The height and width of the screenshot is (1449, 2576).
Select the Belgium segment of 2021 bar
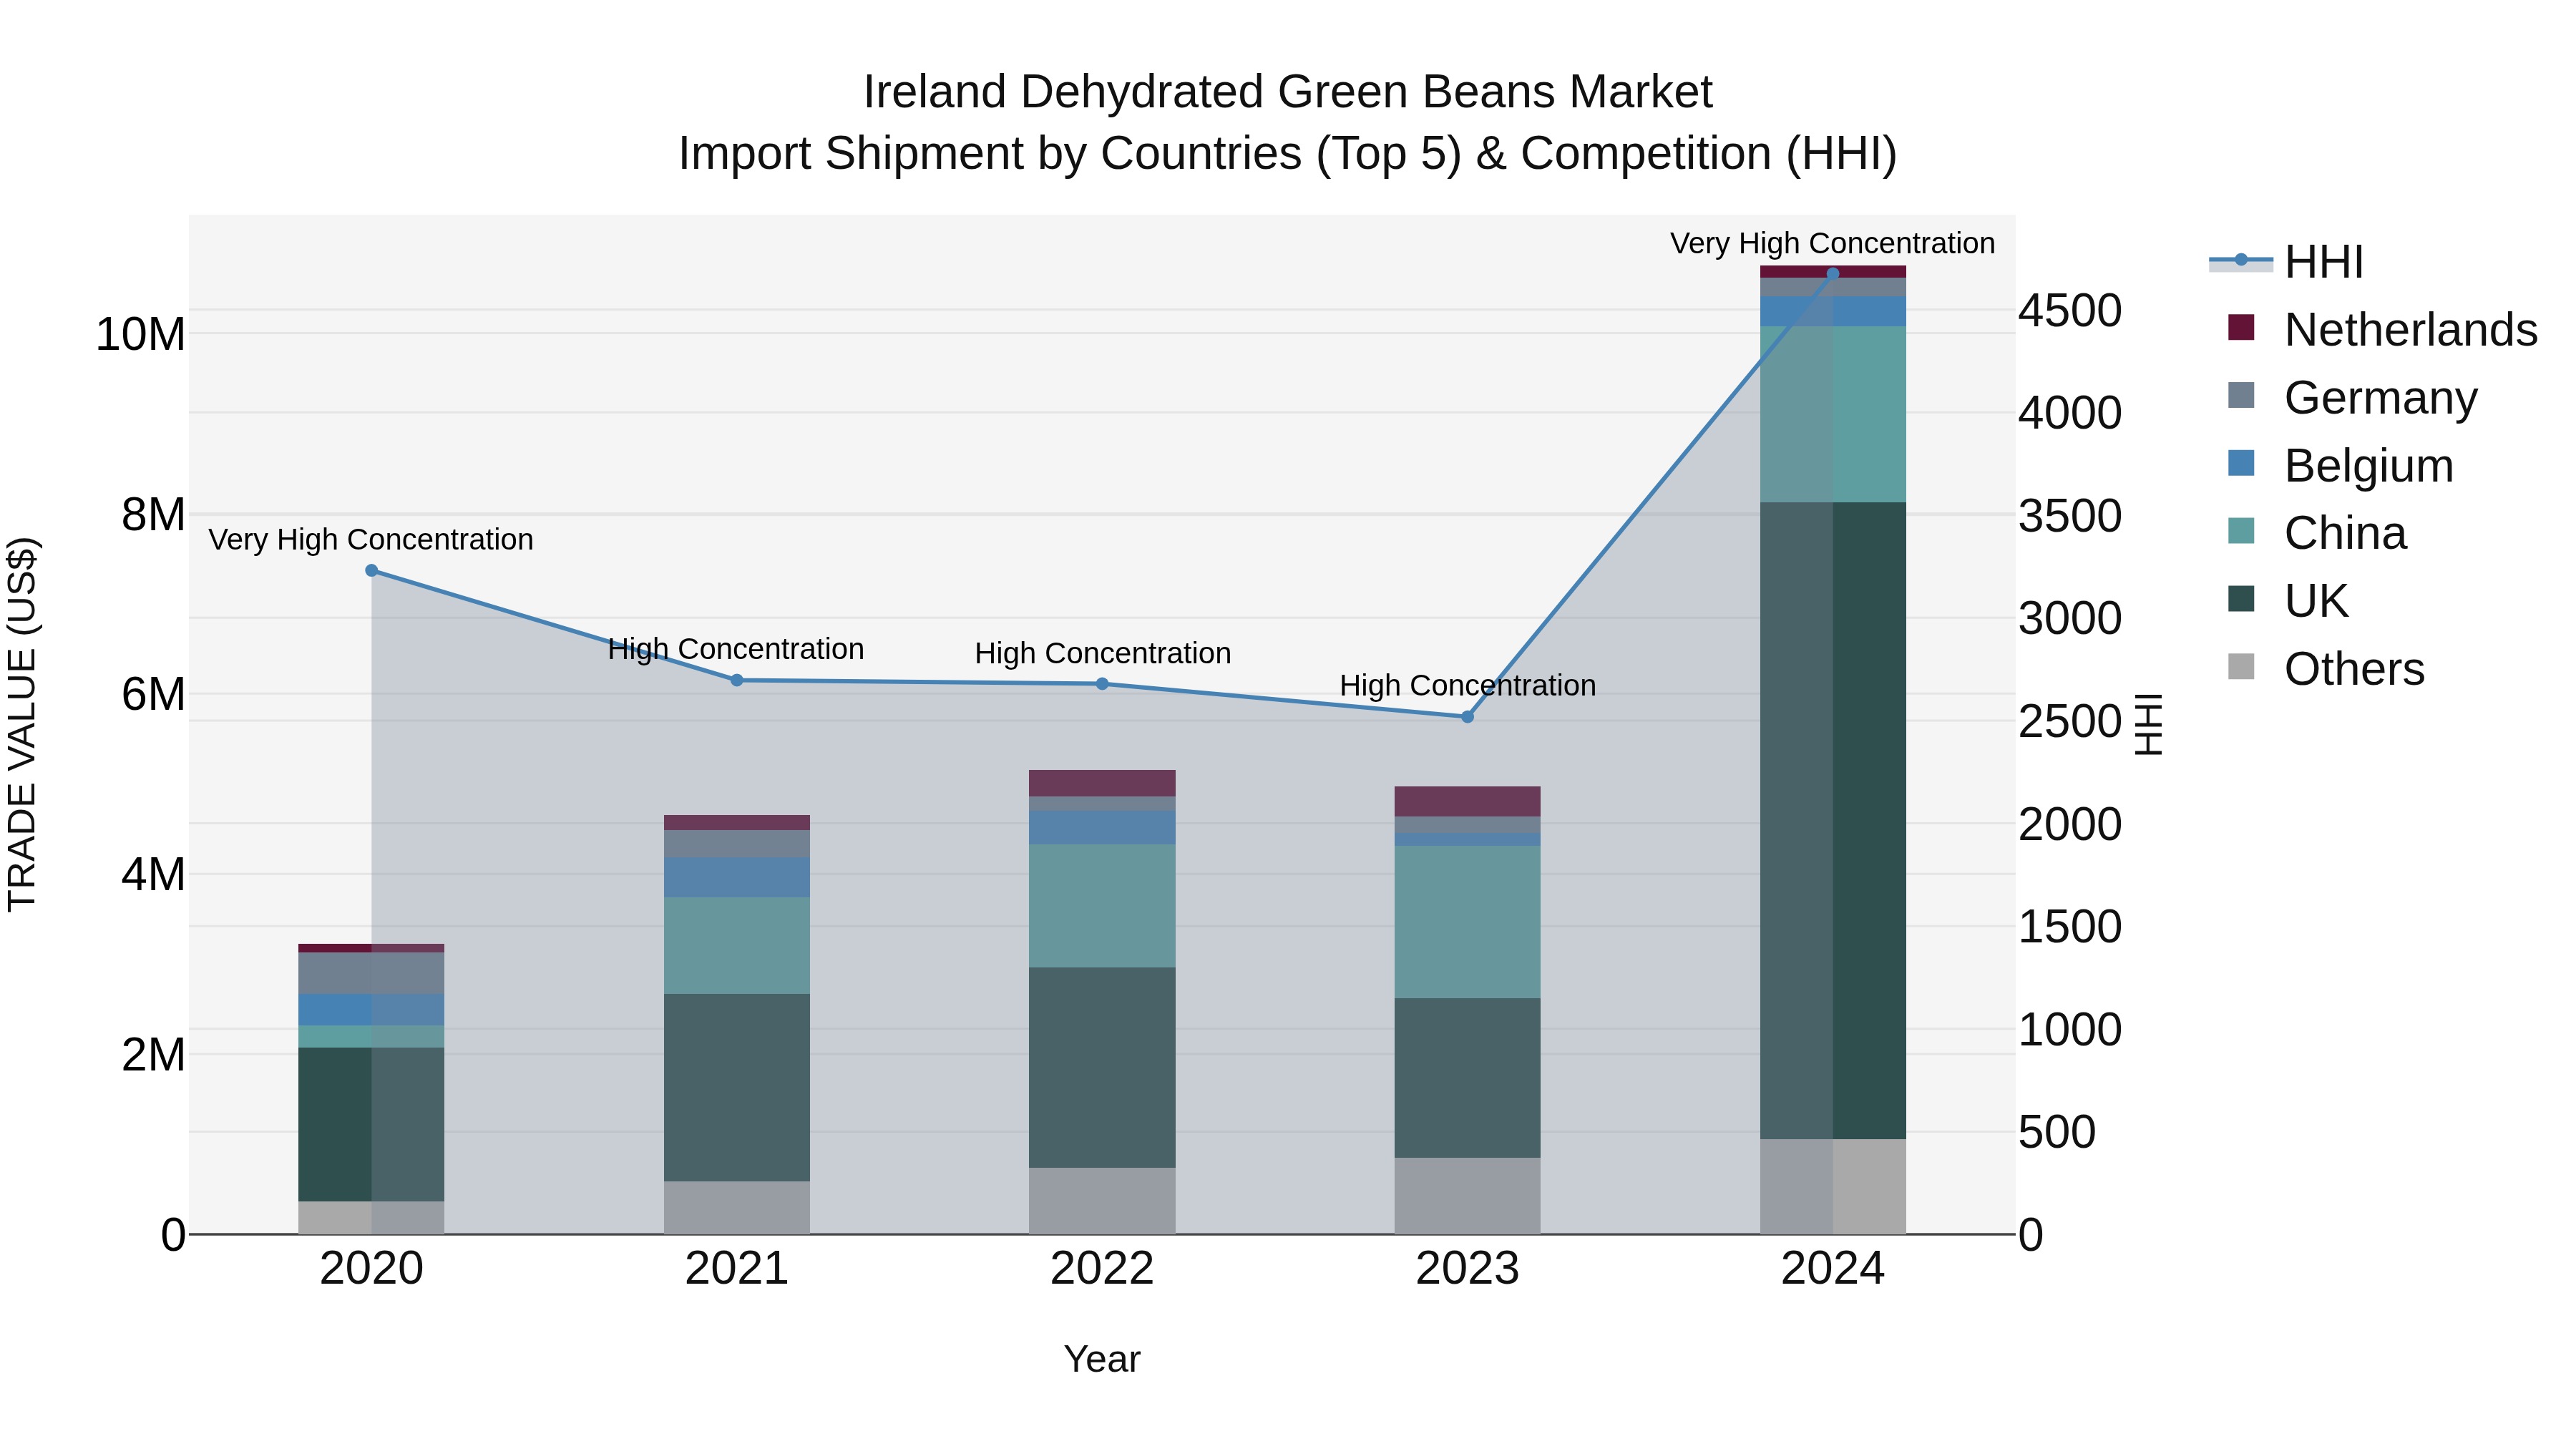click(x=737, y=878)
